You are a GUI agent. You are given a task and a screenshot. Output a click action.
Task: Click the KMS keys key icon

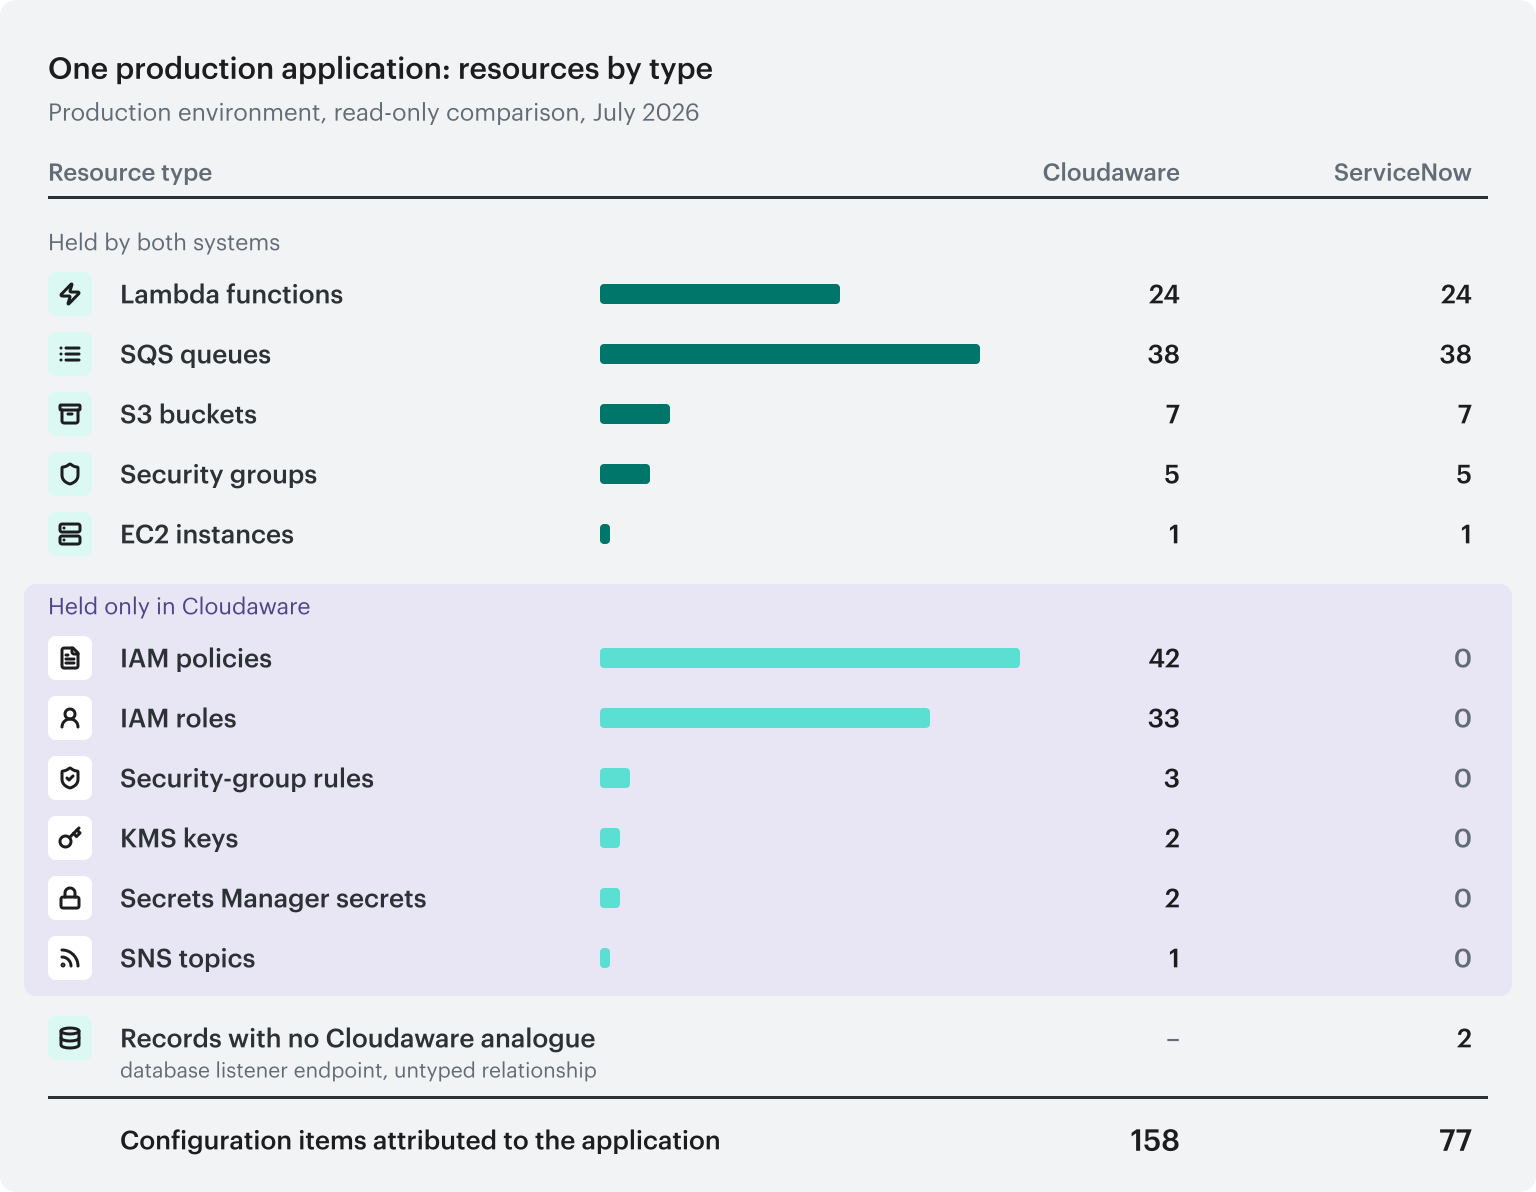pos(70,838)
